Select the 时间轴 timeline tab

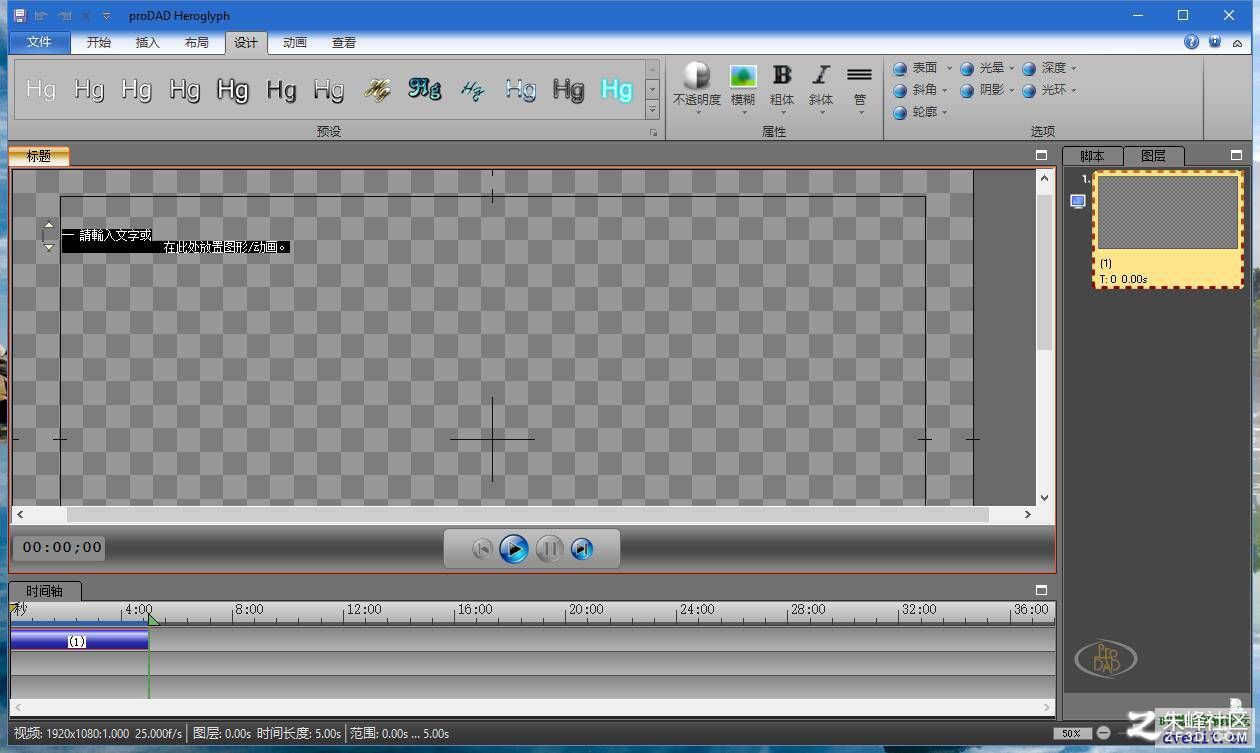click(44, 591)
